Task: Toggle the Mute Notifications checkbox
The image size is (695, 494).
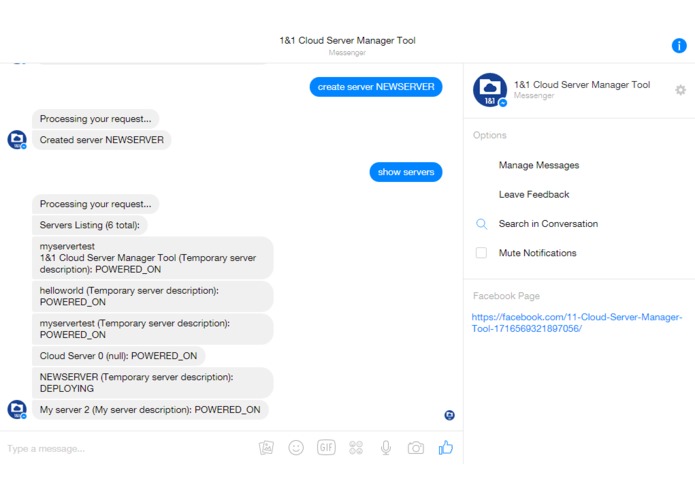Action: tap(481, 253)
